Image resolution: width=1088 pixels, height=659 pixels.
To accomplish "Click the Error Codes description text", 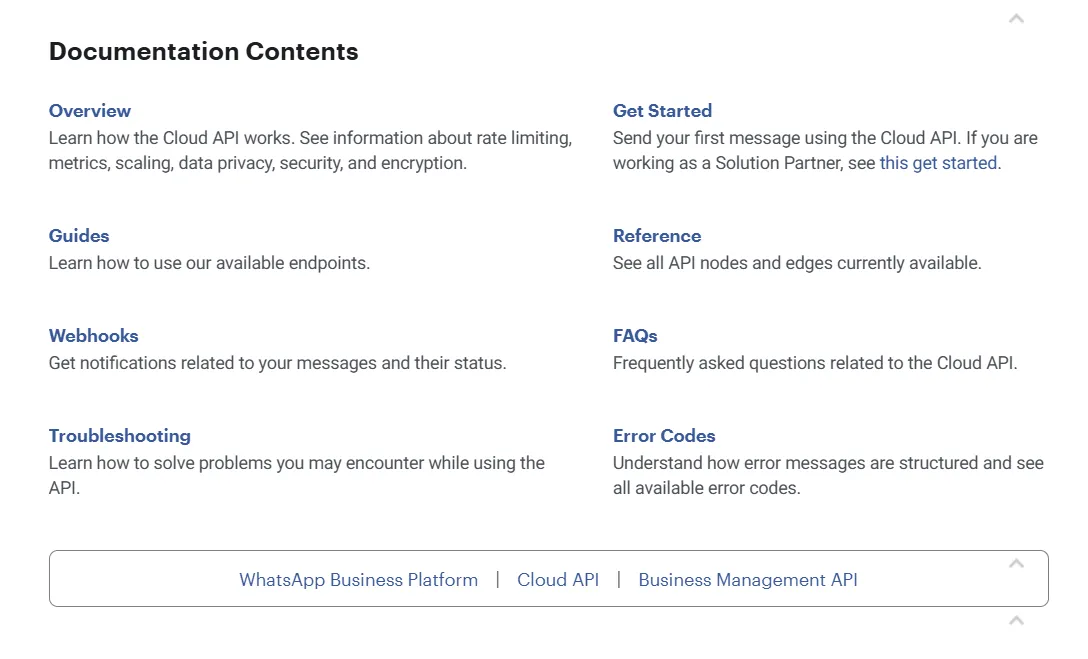I will [x=828, y=475].
